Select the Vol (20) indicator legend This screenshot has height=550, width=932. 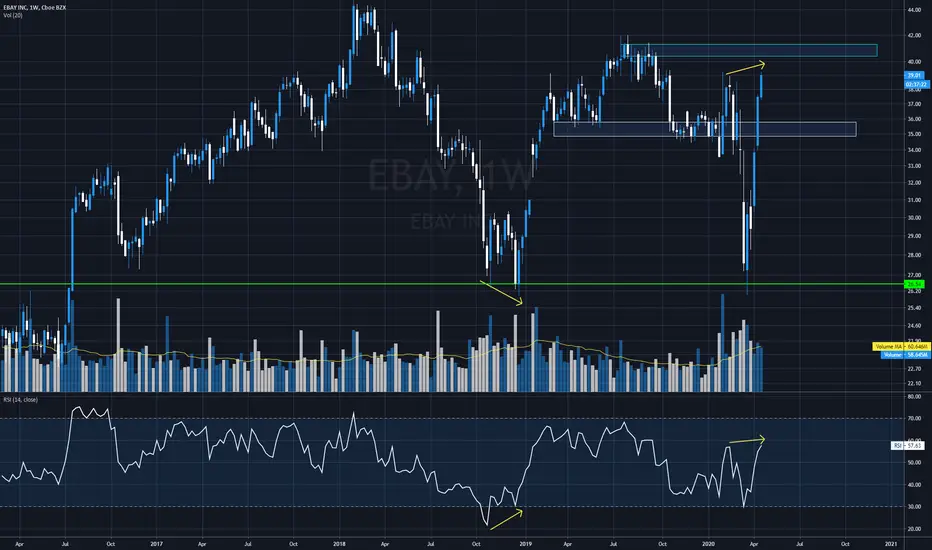(13, 15)
